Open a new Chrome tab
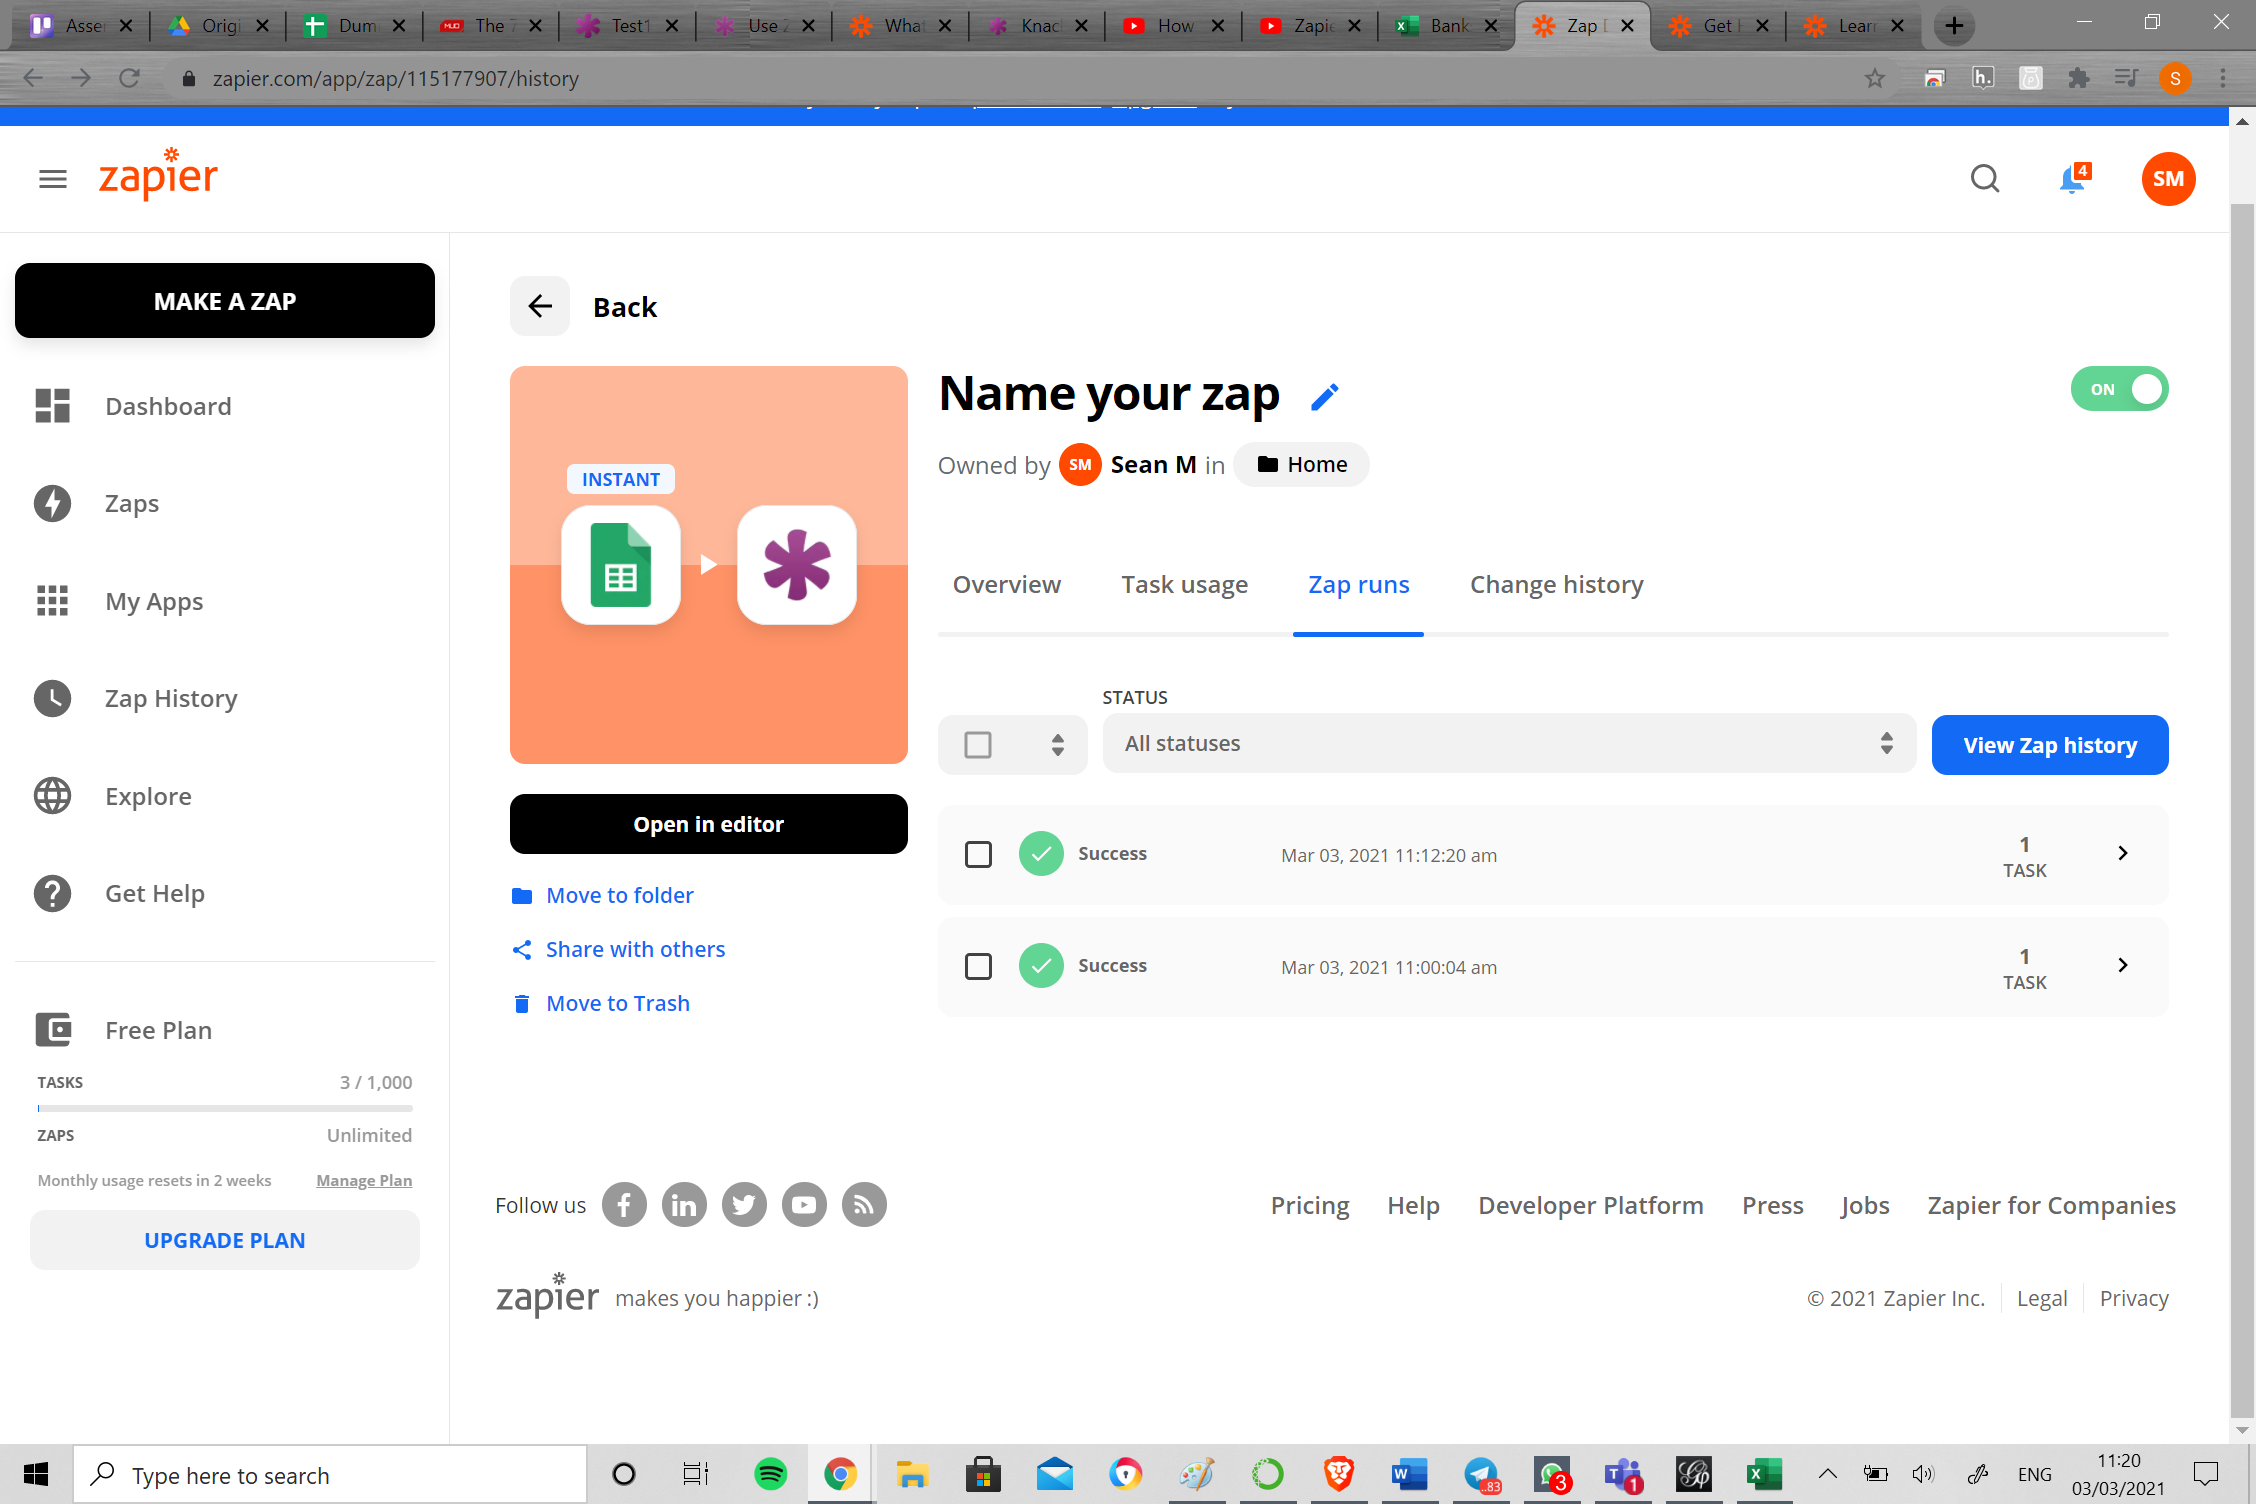This screenshot has height=1504, width=2256. pyautogui.click(x=1955, y=25)
